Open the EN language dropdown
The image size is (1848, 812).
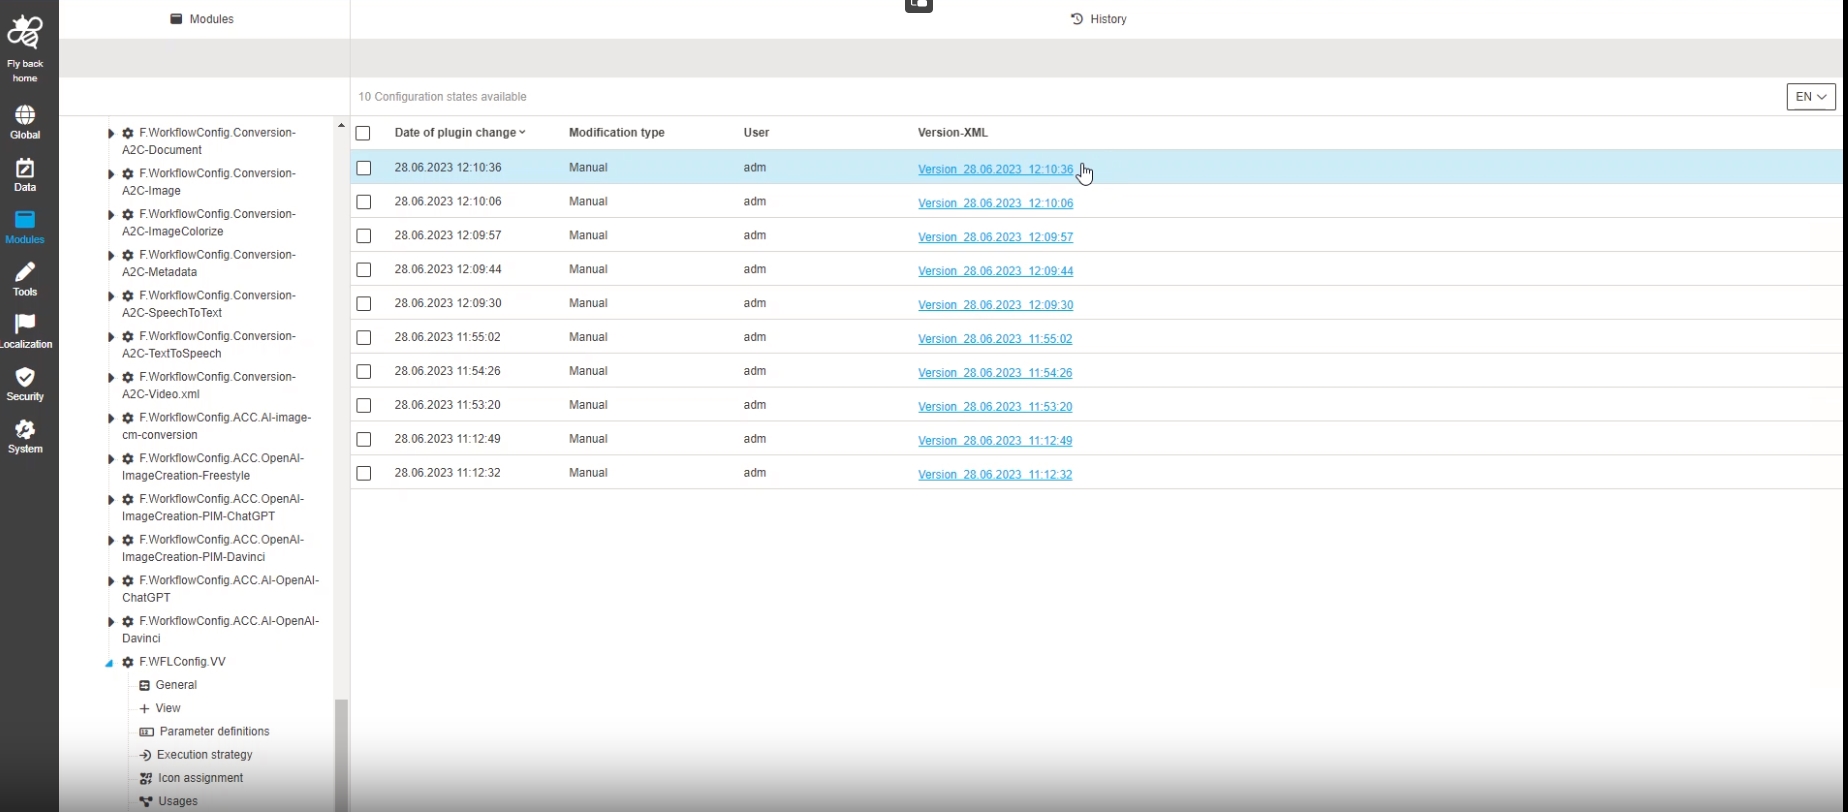[x=1810, y=97]
